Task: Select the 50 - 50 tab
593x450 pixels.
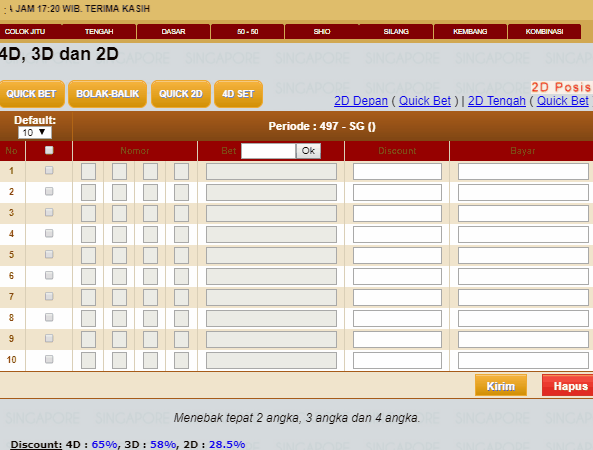Action: pyautogui.click(x=248, y=31)
